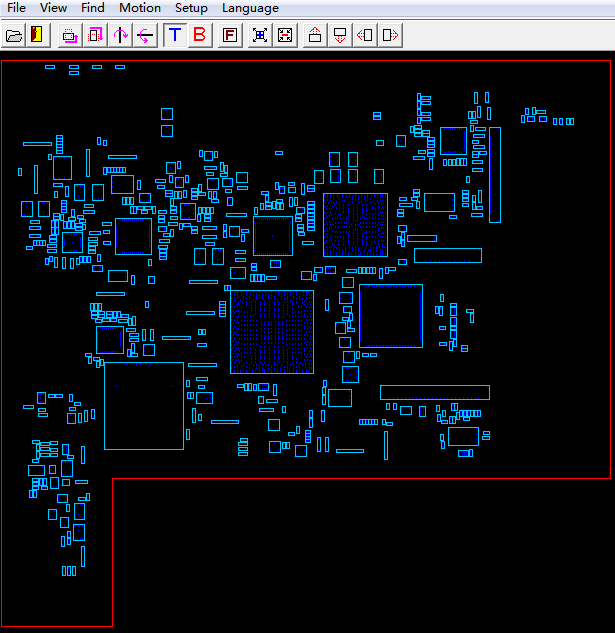Pan the view down with arrow icon

[340, 35]
